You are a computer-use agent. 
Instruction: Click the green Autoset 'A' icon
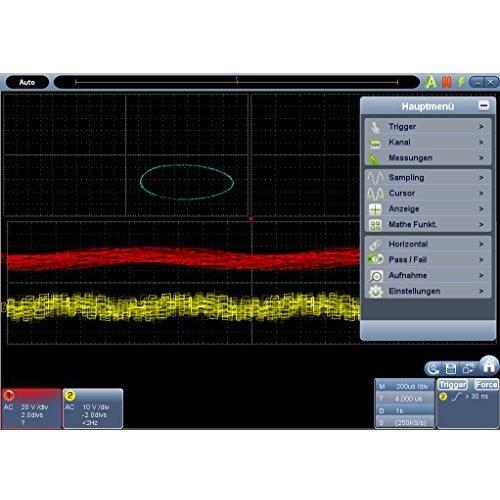coord(430,82)
